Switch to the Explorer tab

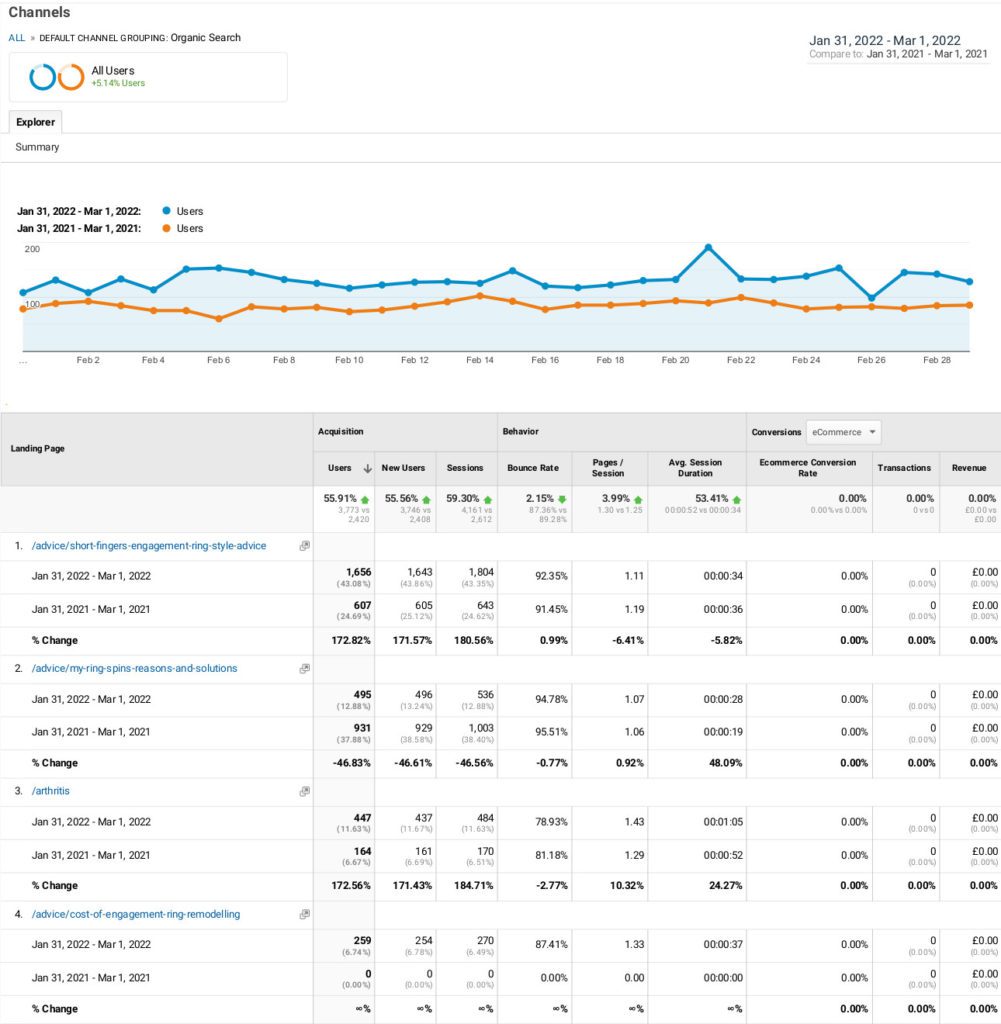(35, 121)
